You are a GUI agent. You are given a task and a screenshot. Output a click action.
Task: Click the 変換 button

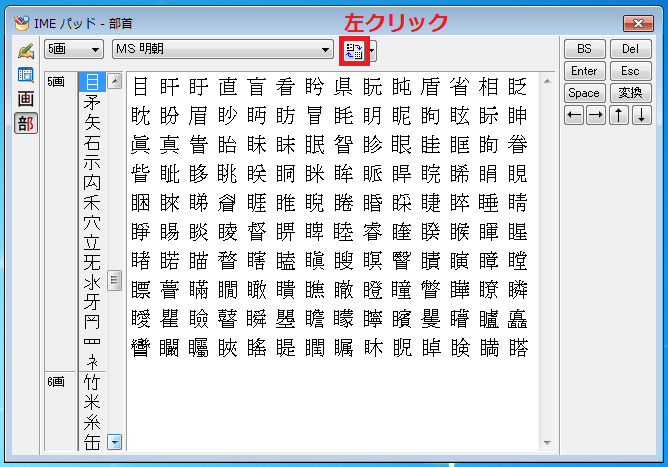tap(631, 93)
